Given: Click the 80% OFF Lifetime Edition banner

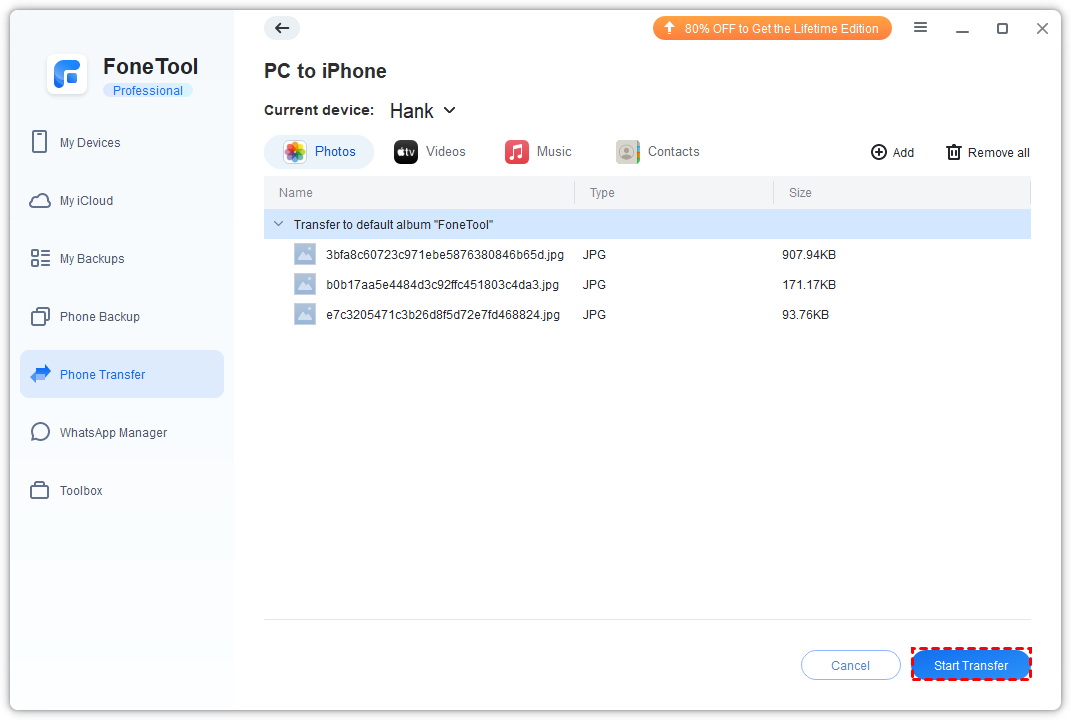Looking at the screenshot, I should point(771,29).
